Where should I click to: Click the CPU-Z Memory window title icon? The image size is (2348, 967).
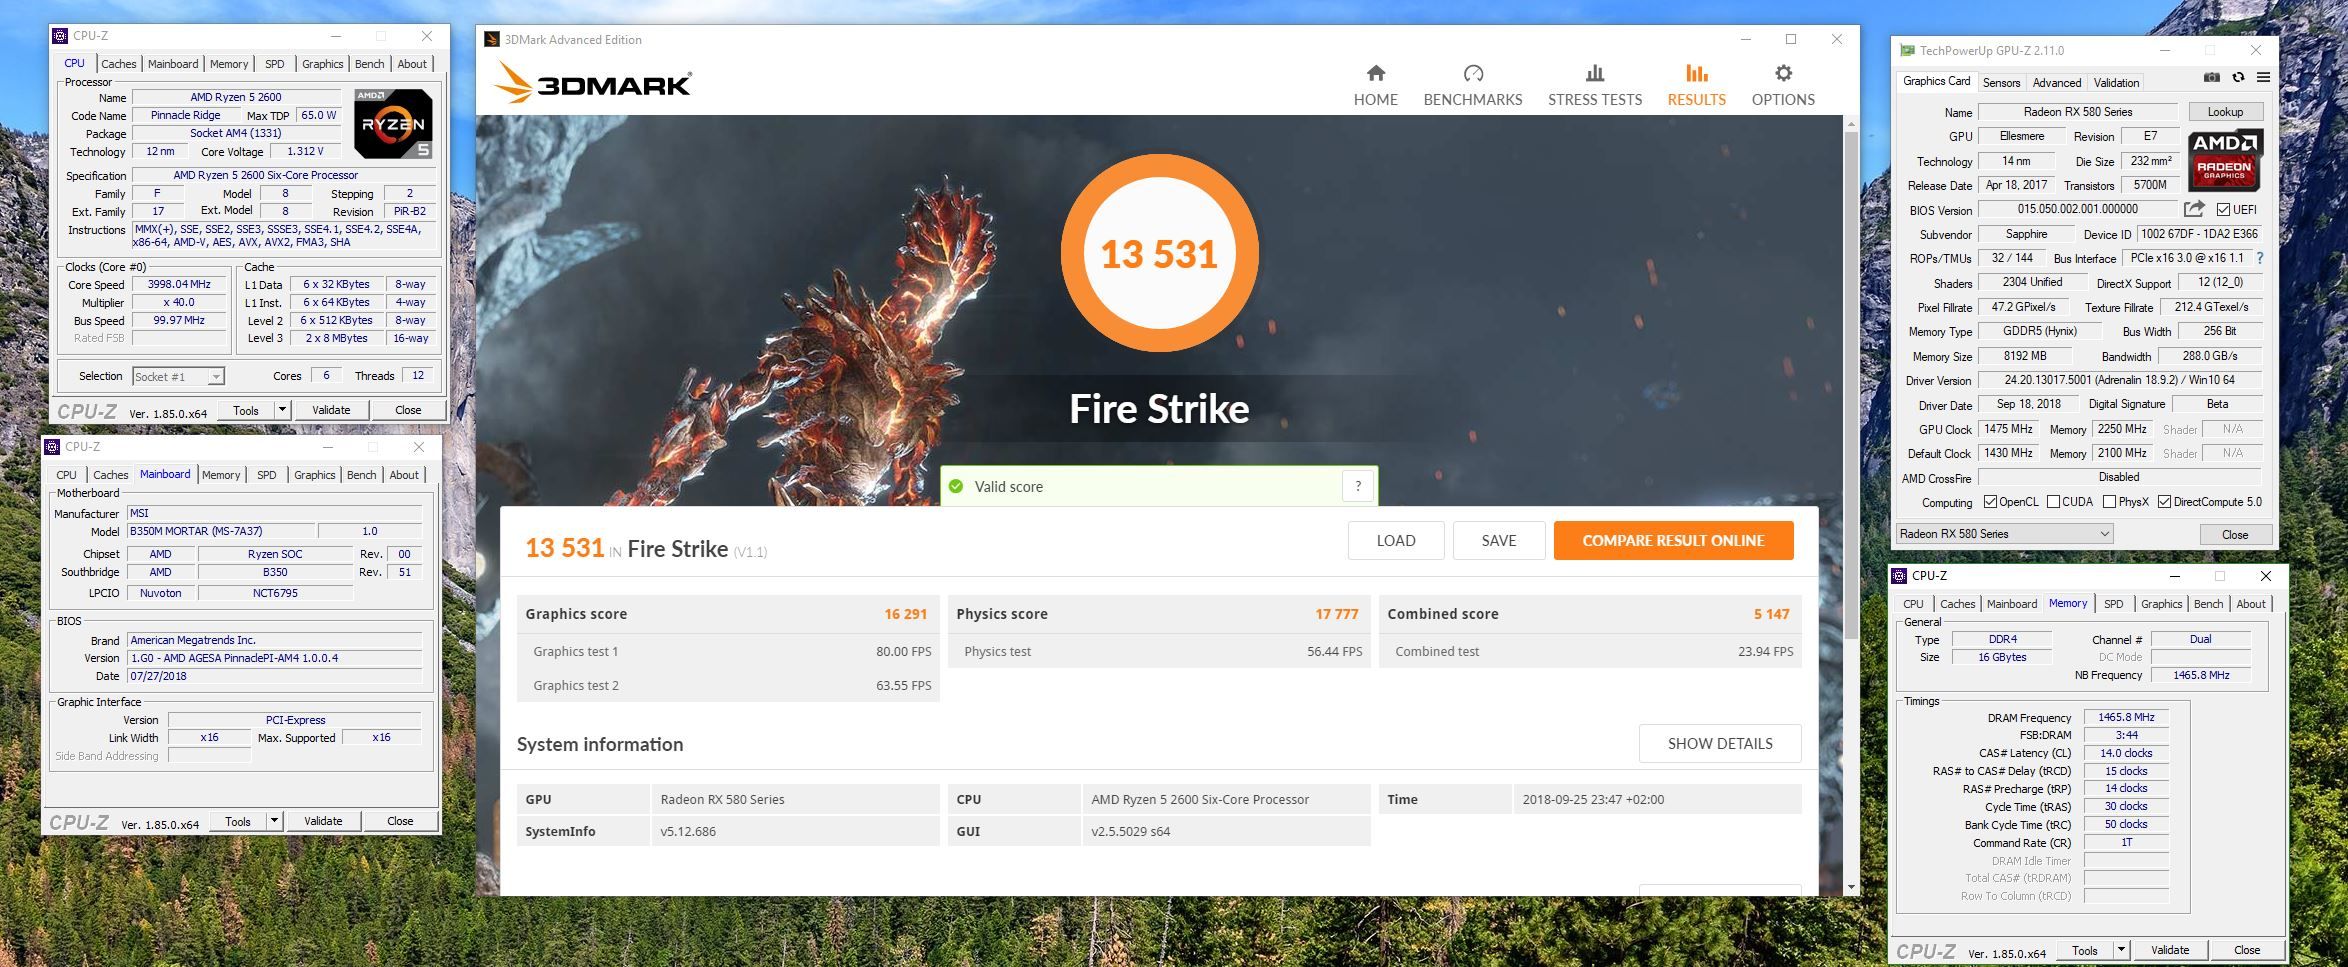point(1899,576)
